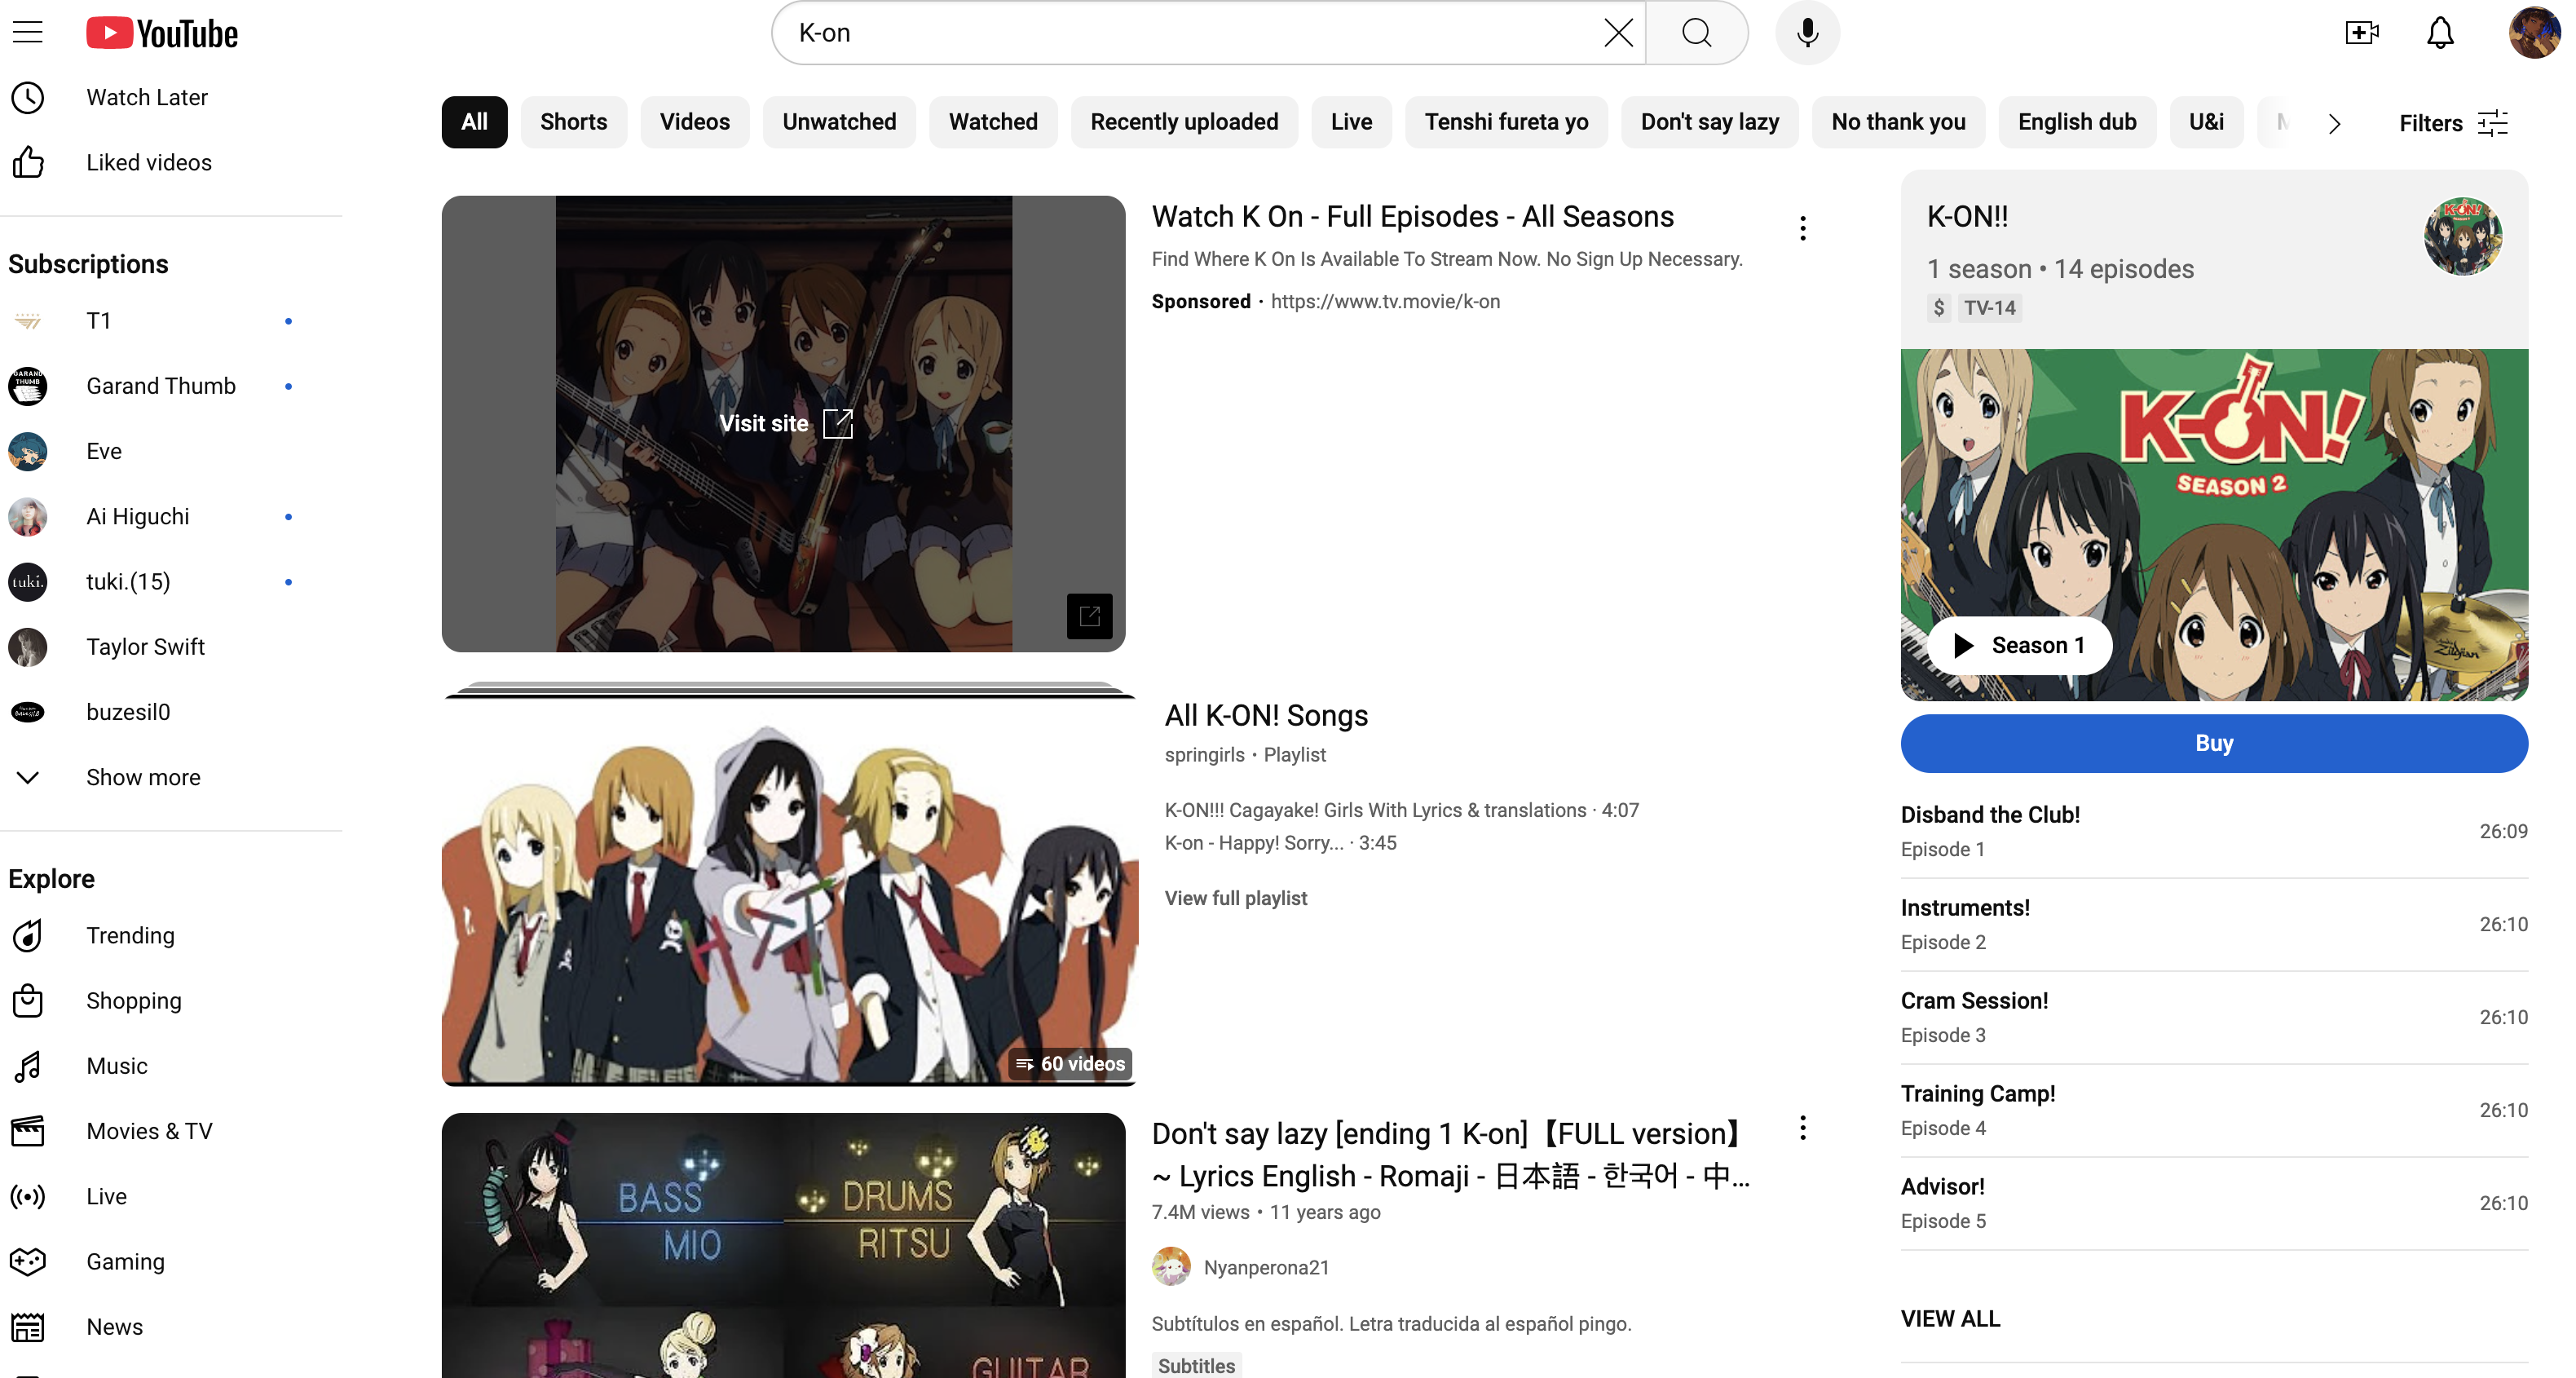Show more chips with the right arrow
The height and width of the screenshot is (1378, 2576).
pyautogui.click(x=2334, y=123)
